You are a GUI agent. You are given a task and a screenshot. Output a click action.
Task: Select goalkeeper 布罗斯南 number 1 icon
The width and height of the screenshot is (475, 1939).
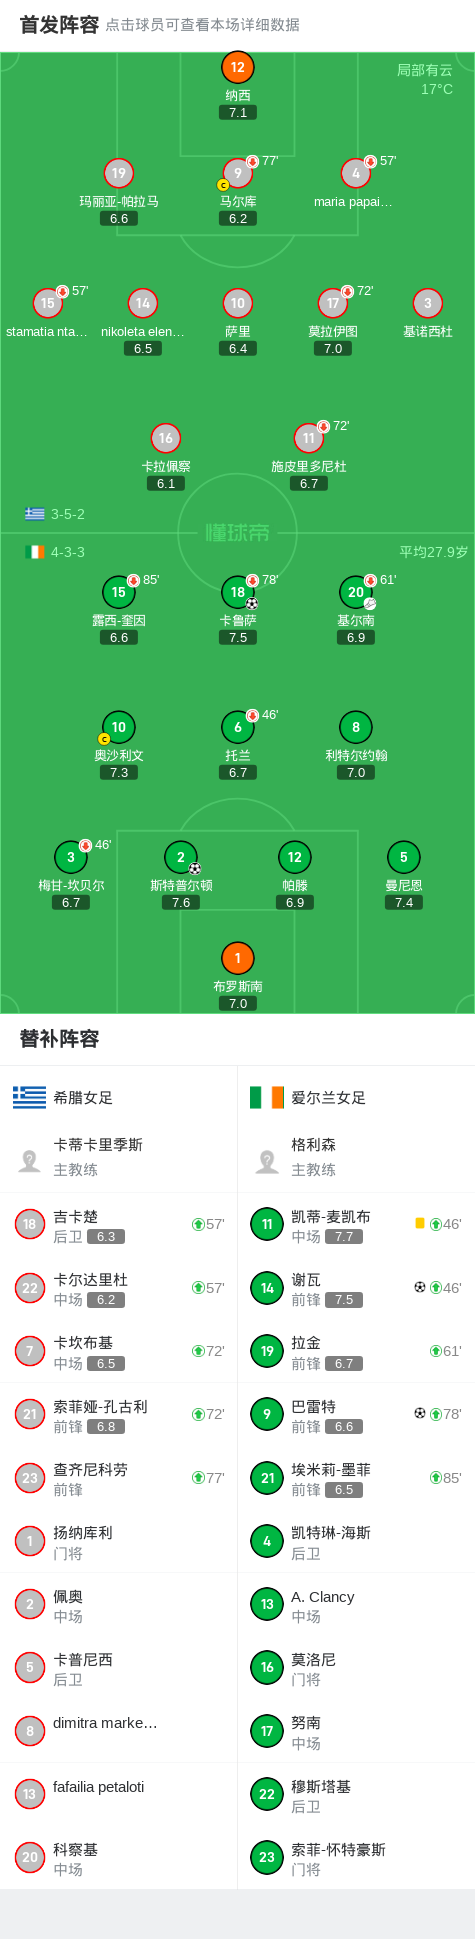[238, 958]
